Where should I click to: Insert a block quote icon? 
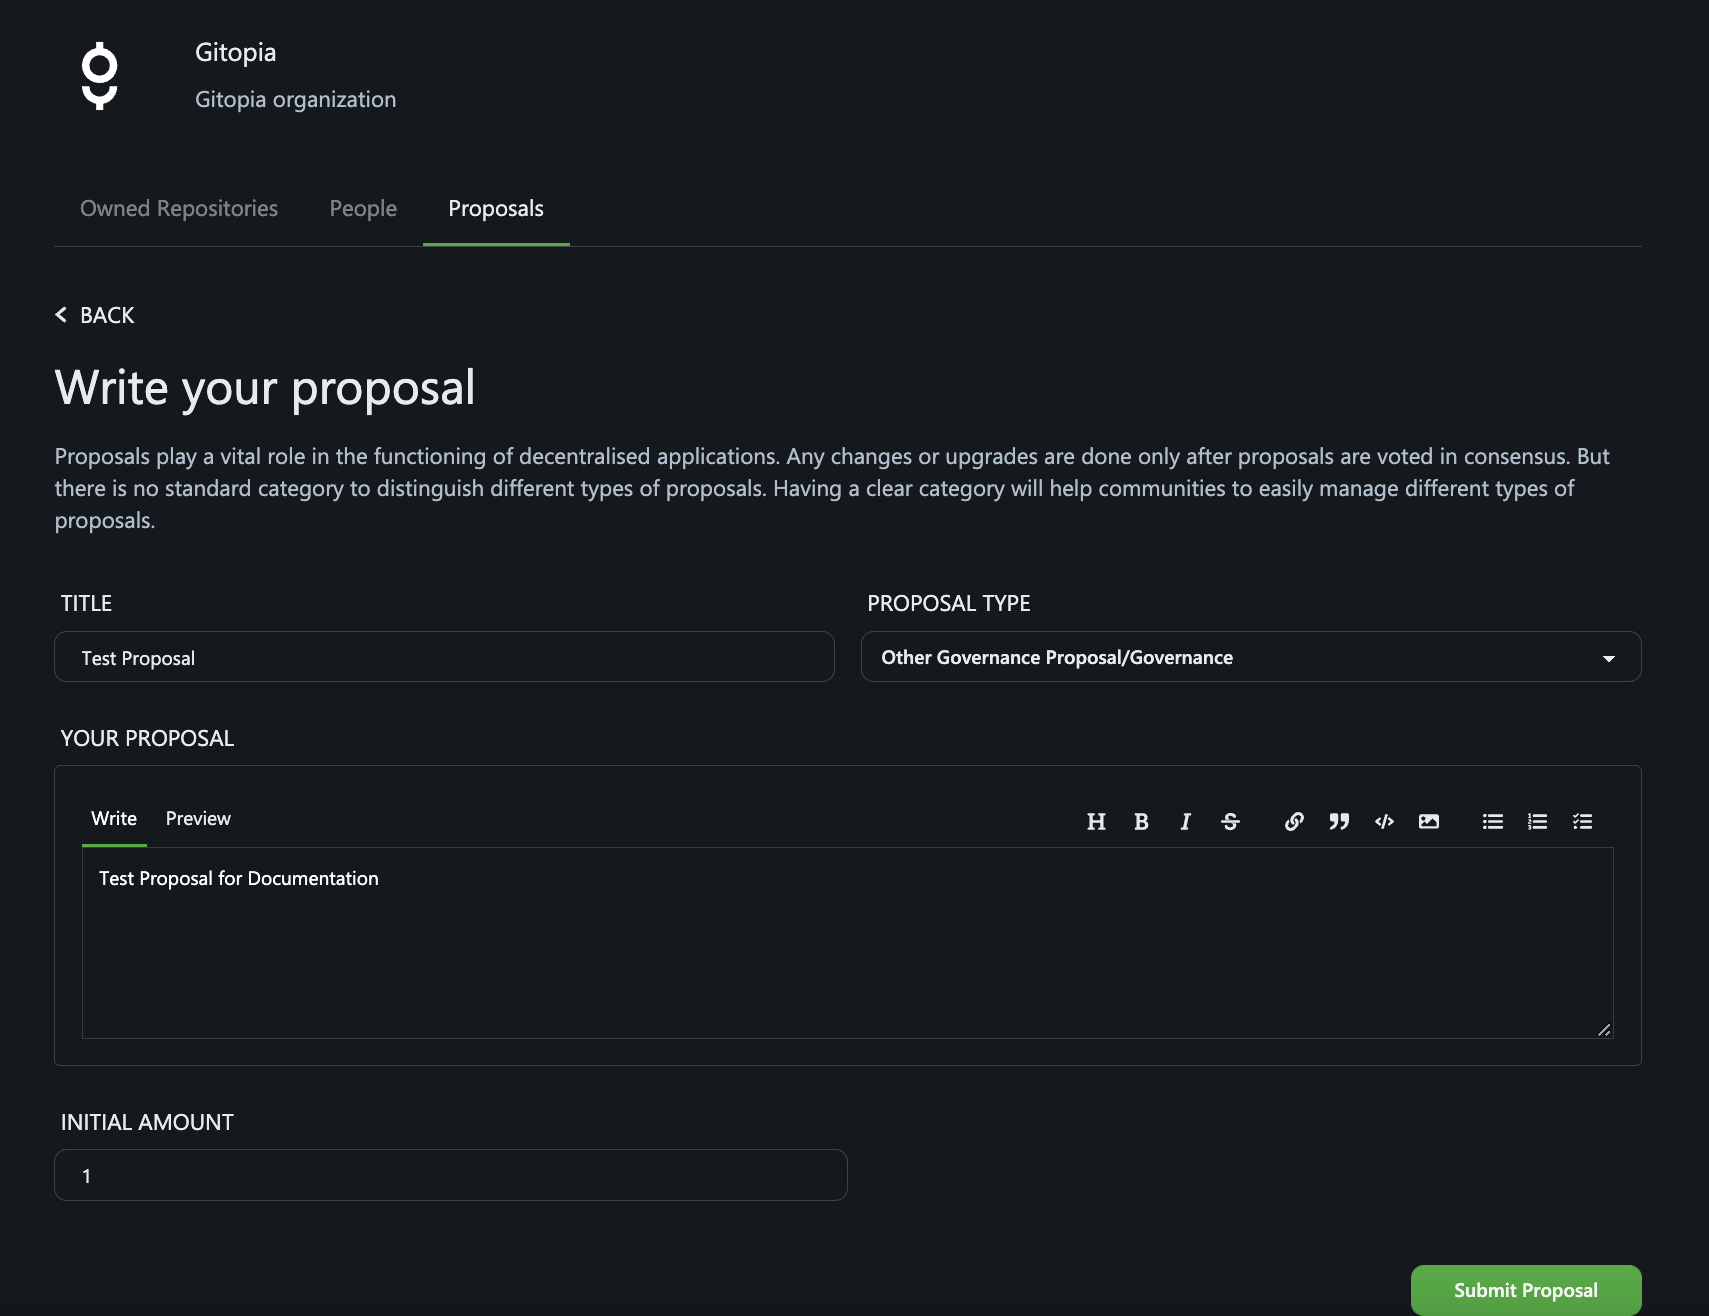[x=1339, y=821]
